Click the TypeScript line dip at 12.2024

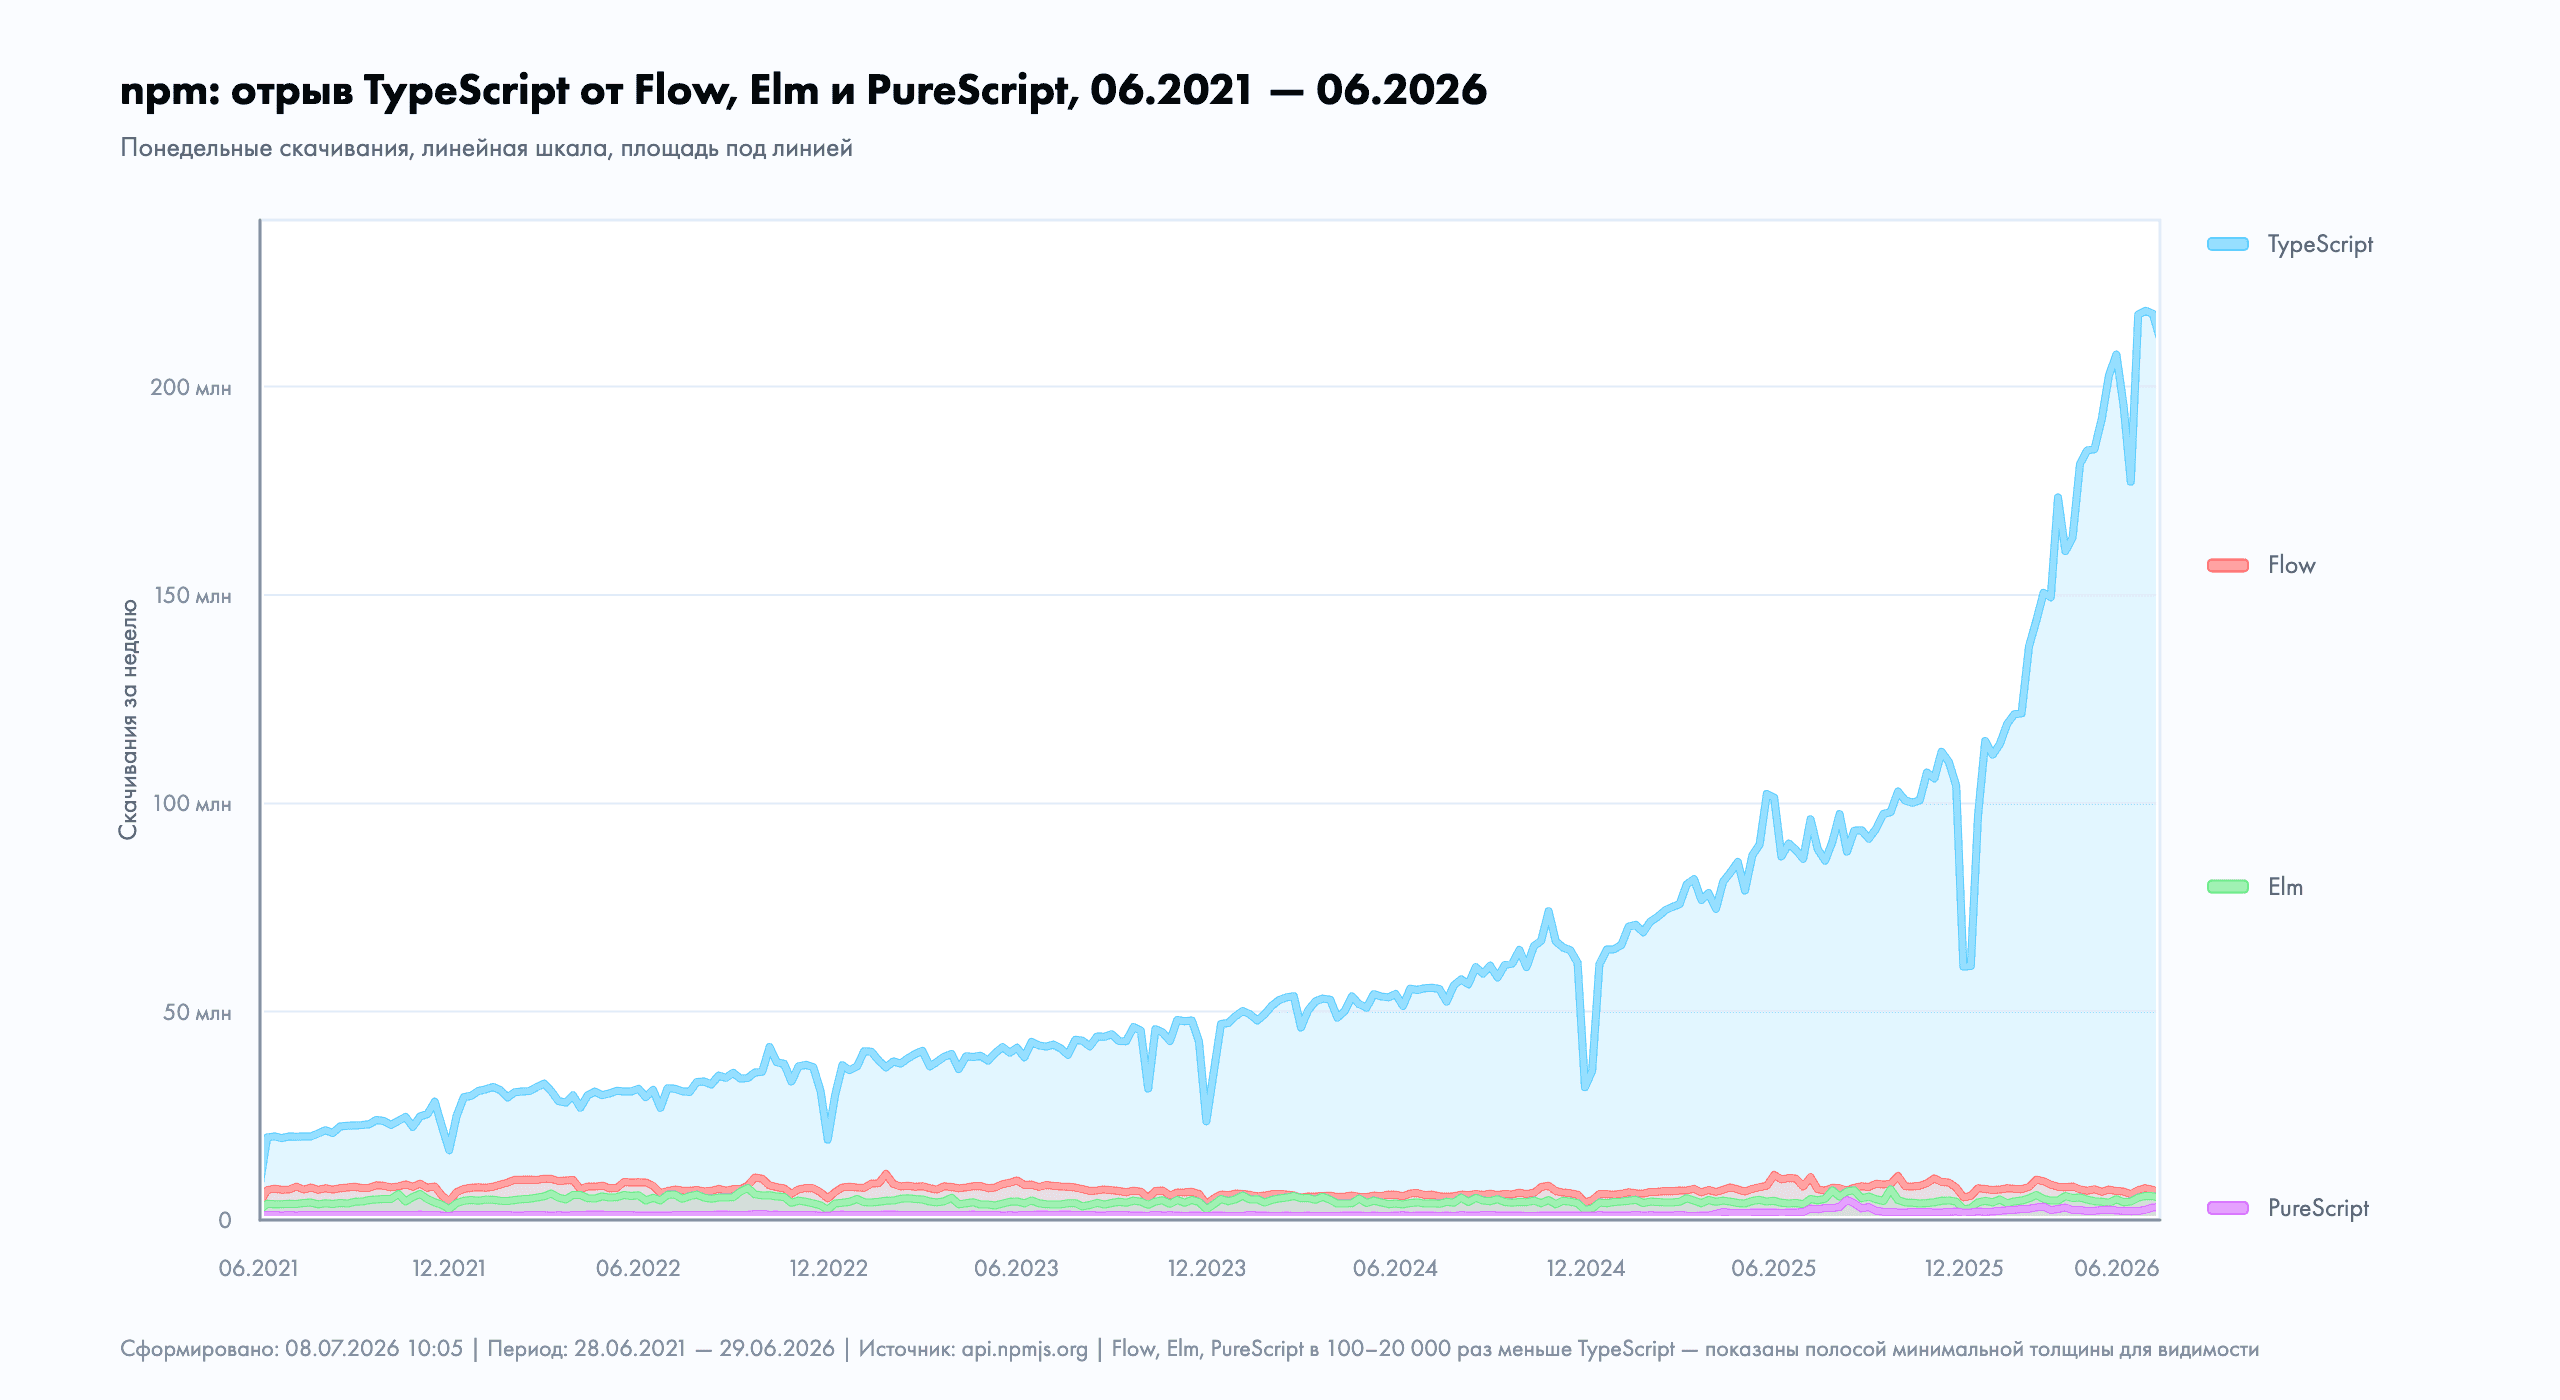1585,1086
